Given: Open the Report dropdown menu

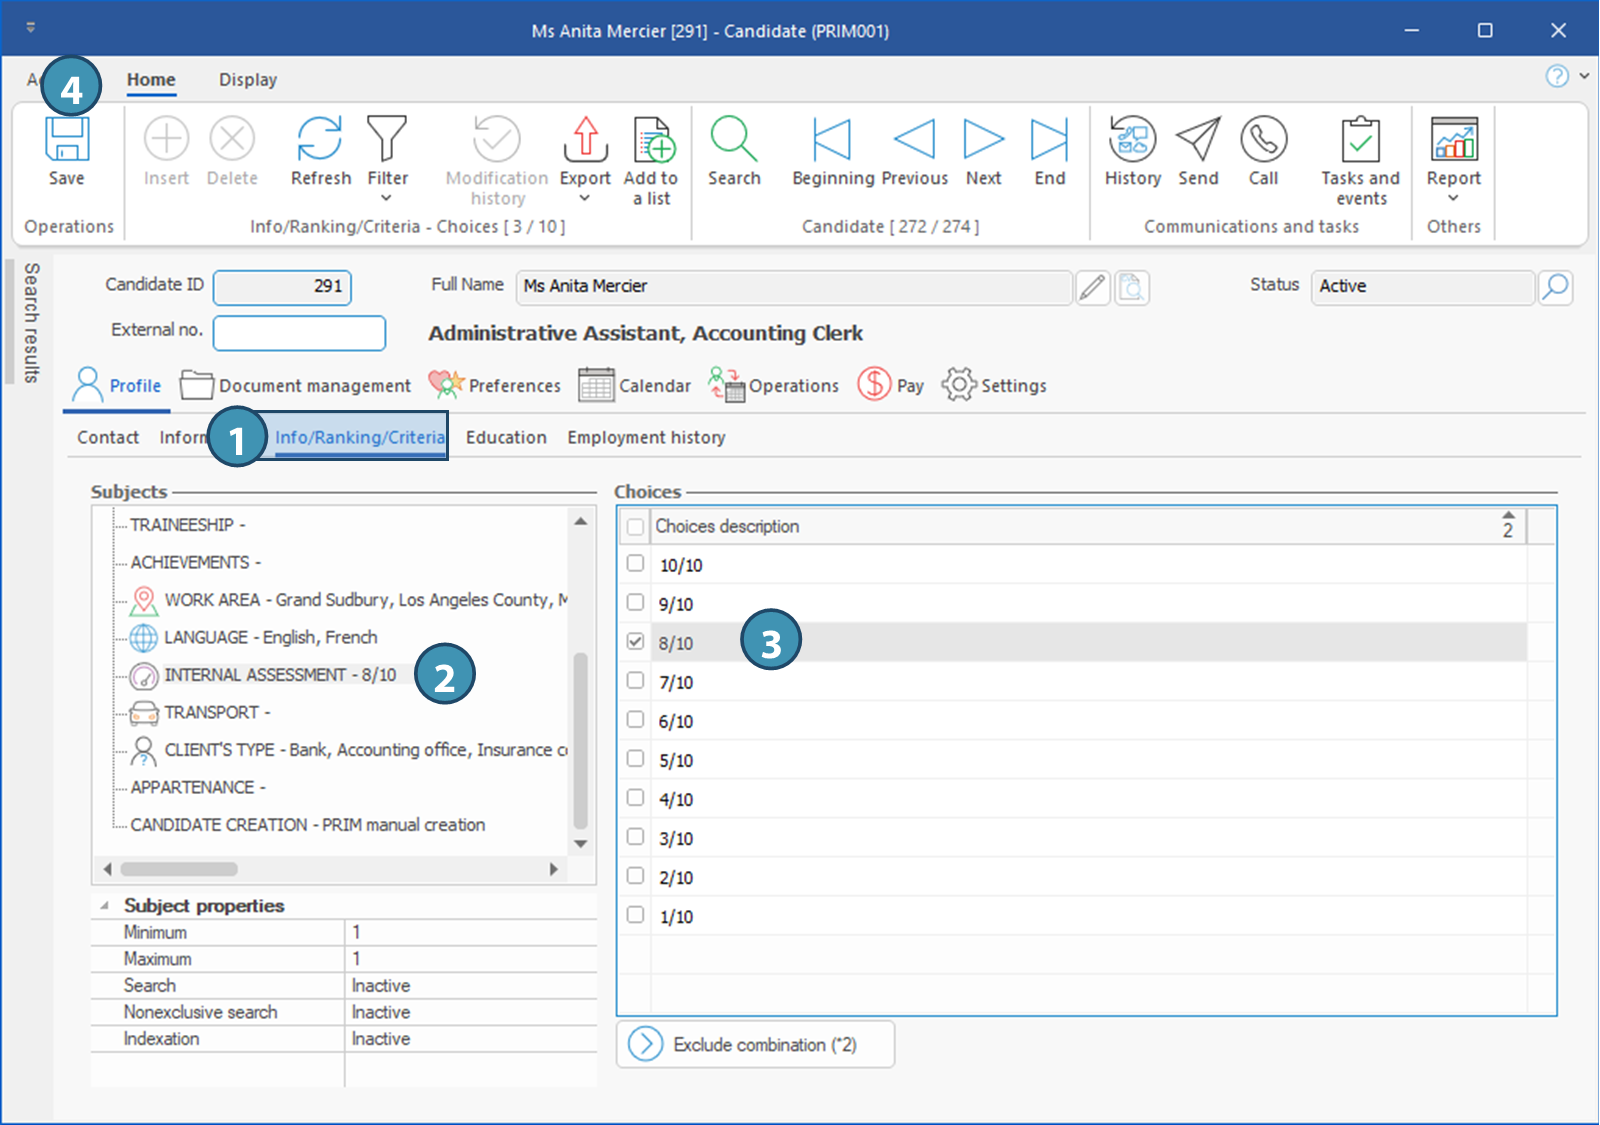Looking at the screenshot, I should [1453, 198].
